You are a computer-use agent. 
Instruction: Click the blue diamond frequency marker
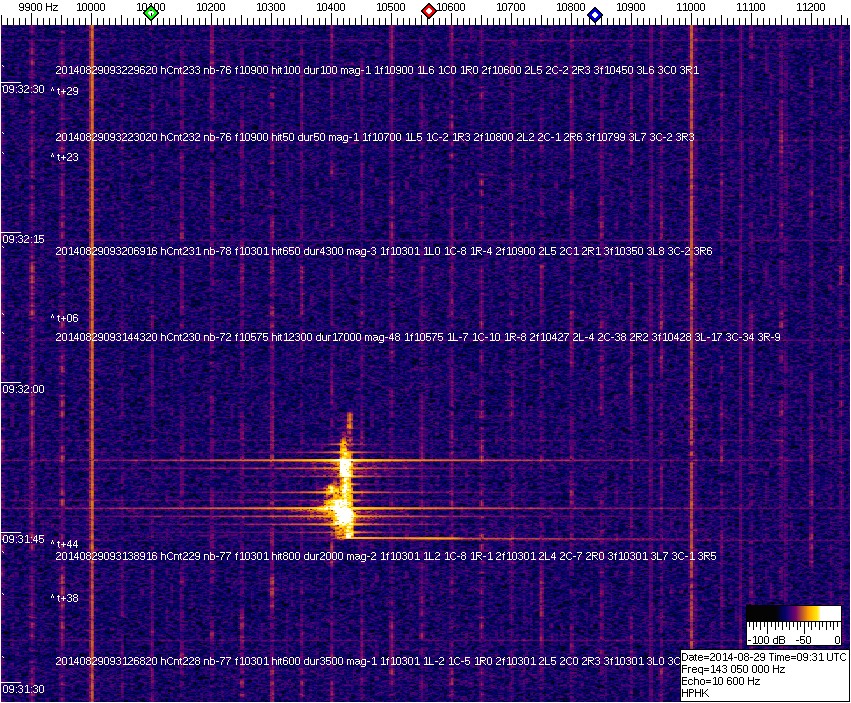coord(595,14)
